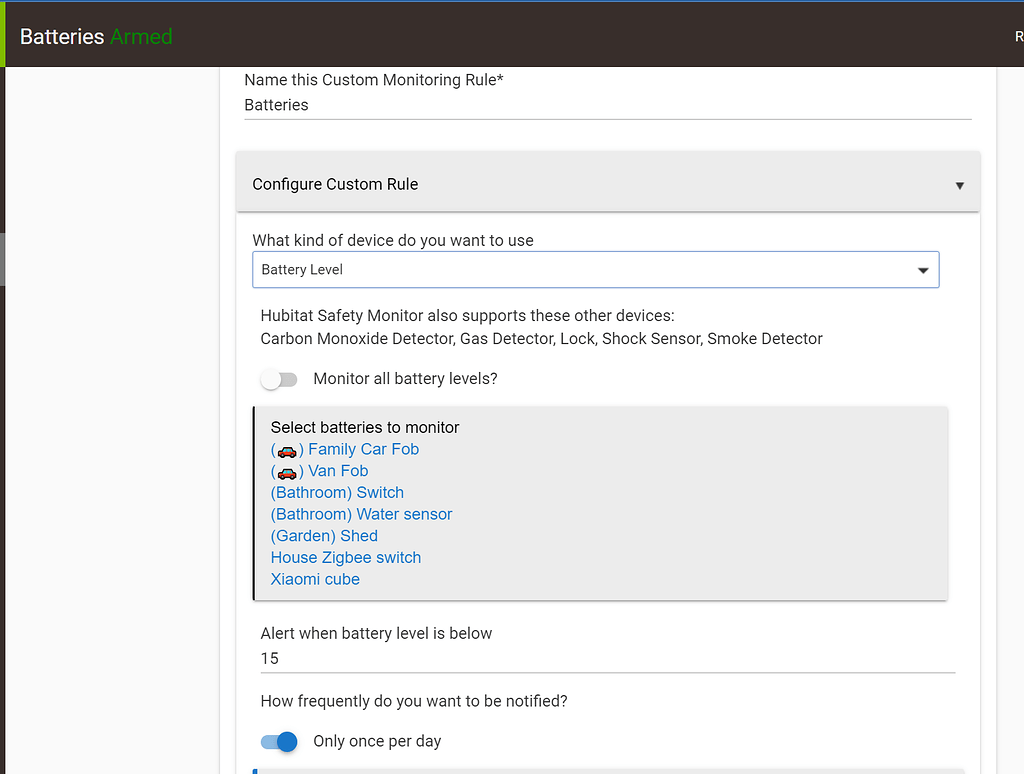Select the Garden Shed device
Image resolution: width=1024 pixels, height=774 pixels.
click(x=324, y=536)
